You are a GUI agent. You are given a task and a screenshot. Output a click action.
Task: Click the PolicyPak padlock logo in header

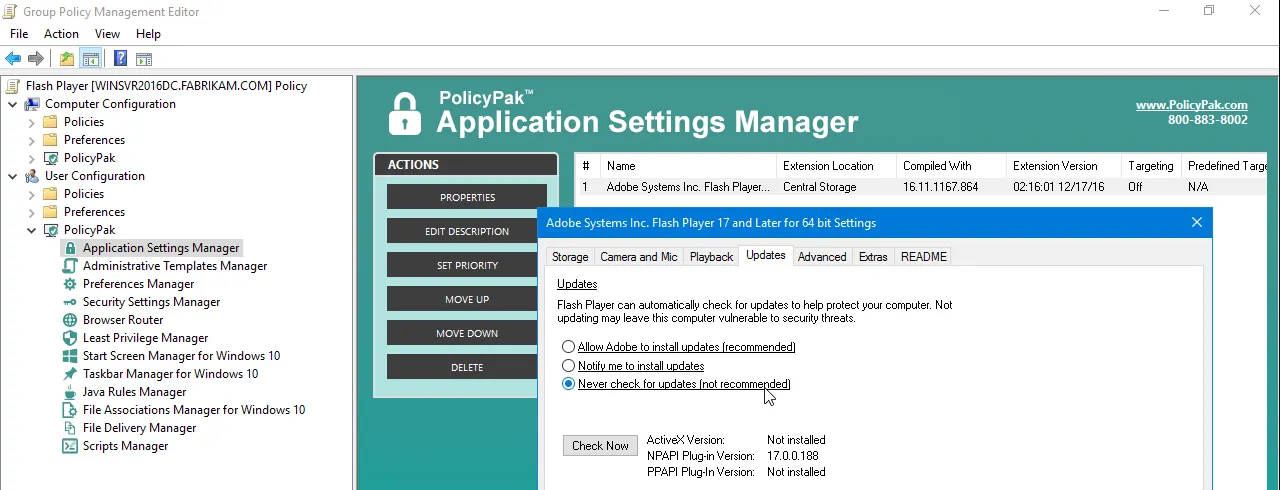404,114
